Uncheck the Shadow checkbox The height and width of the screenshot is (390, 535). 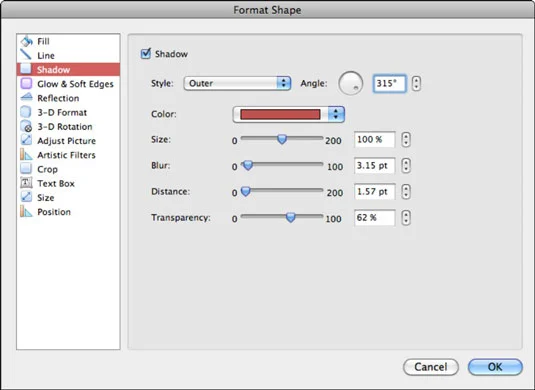point(146,54)
